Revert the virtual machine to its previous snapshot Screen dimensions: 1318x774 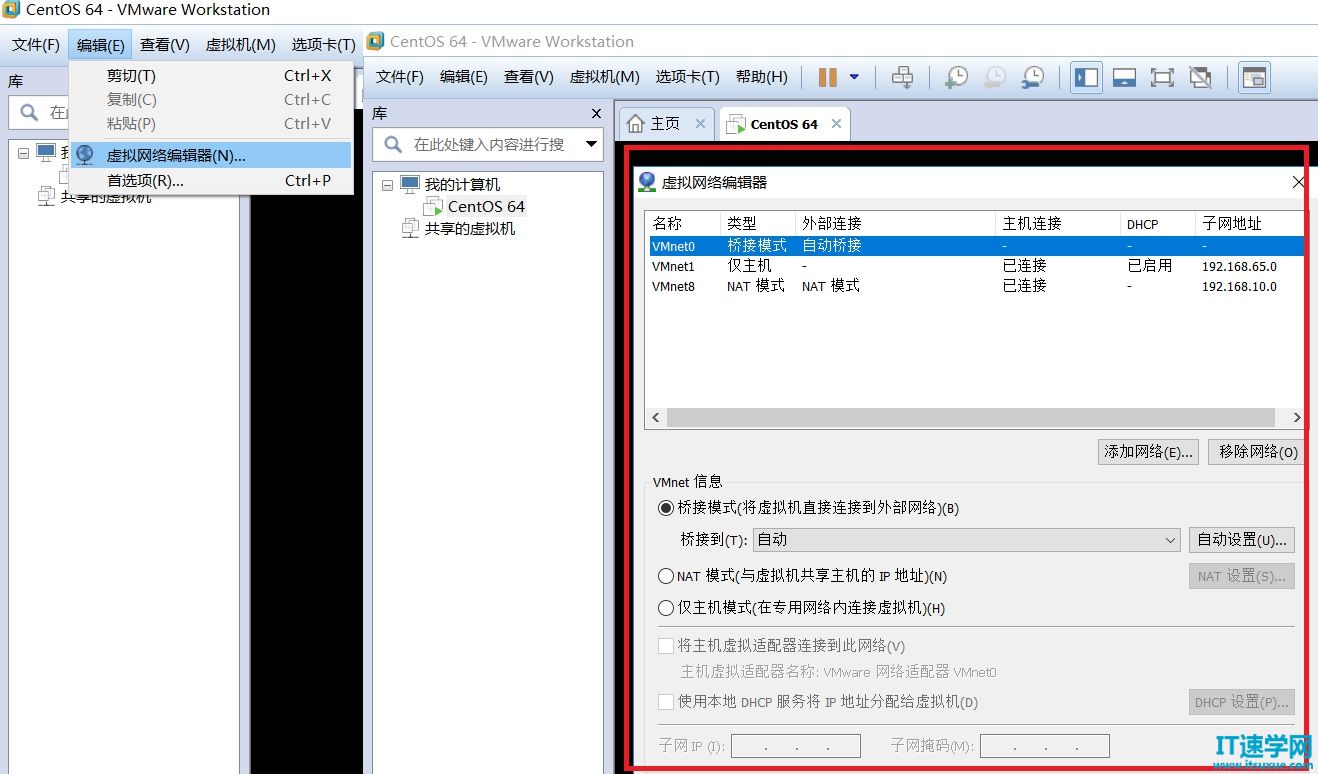[994, 77]
